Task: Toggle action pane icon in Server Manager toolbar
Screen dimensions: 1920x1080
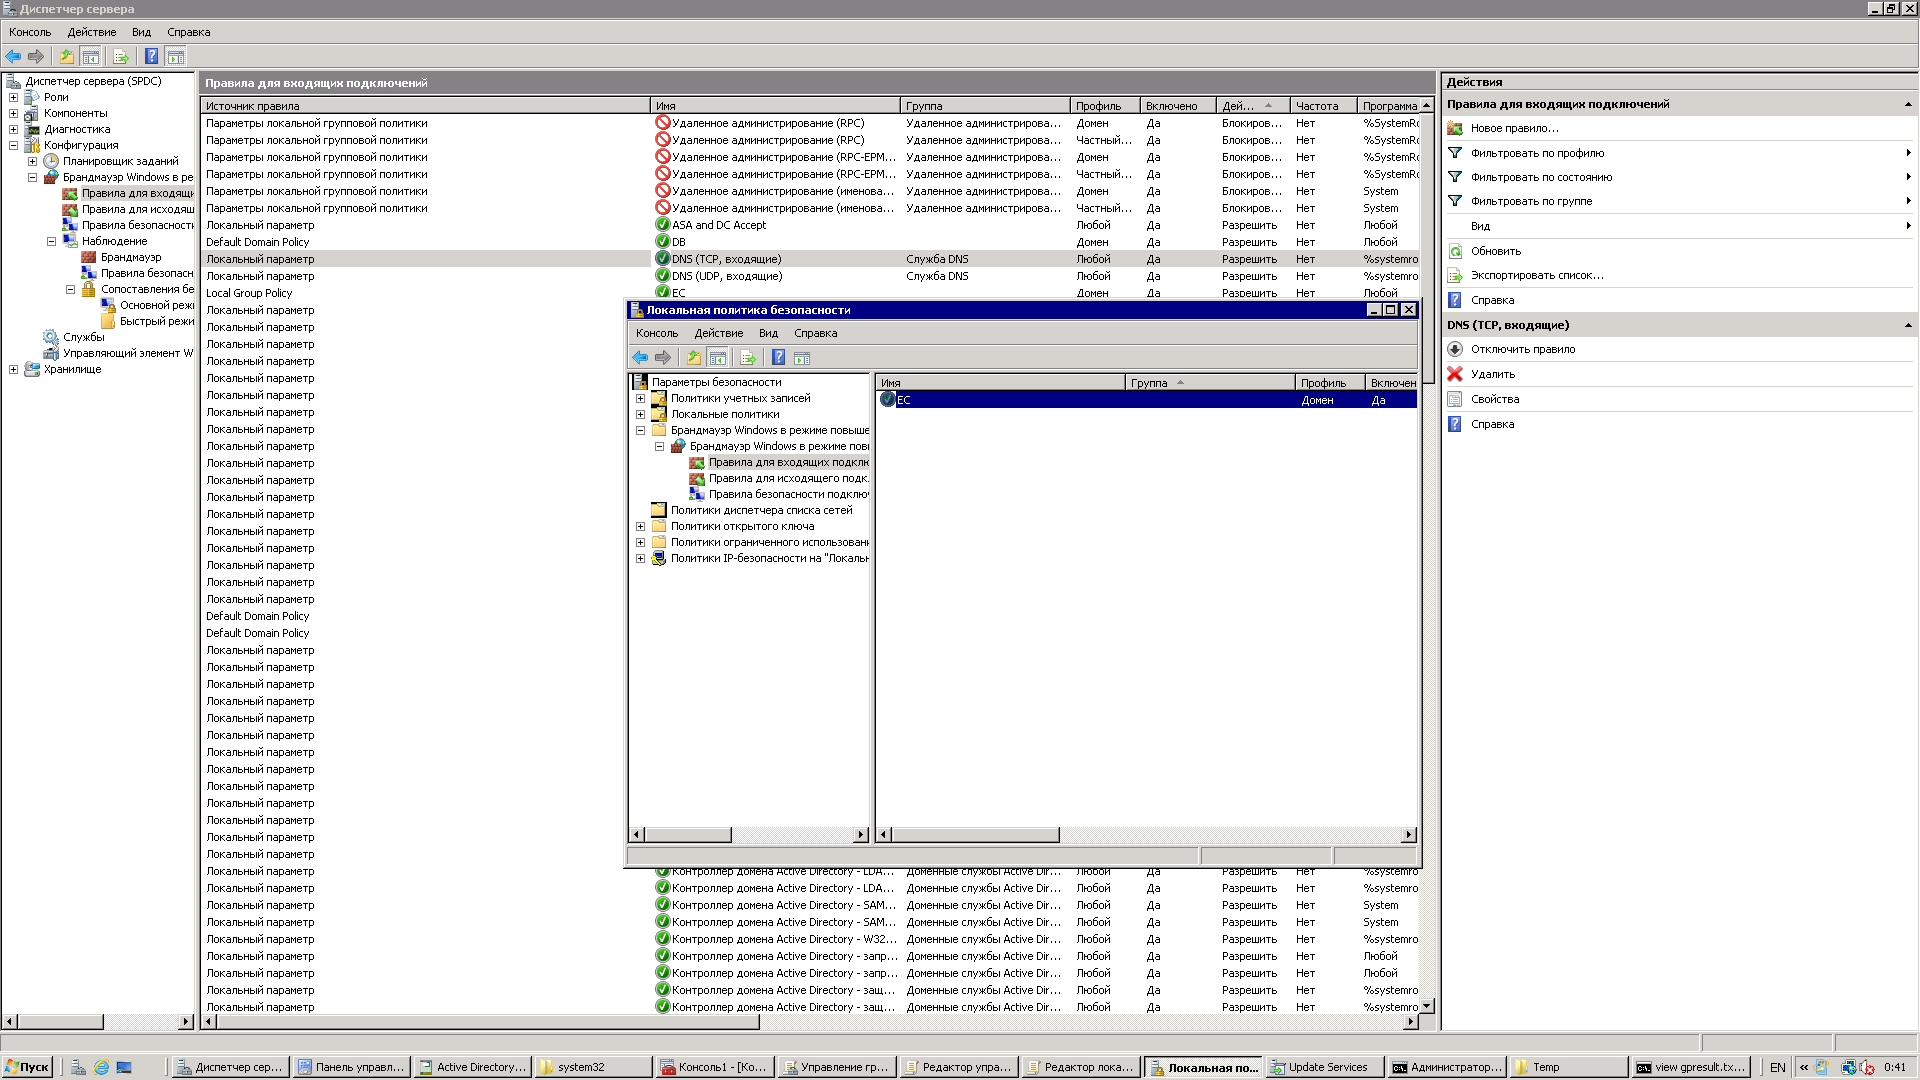Action: (x=176, y=57)
